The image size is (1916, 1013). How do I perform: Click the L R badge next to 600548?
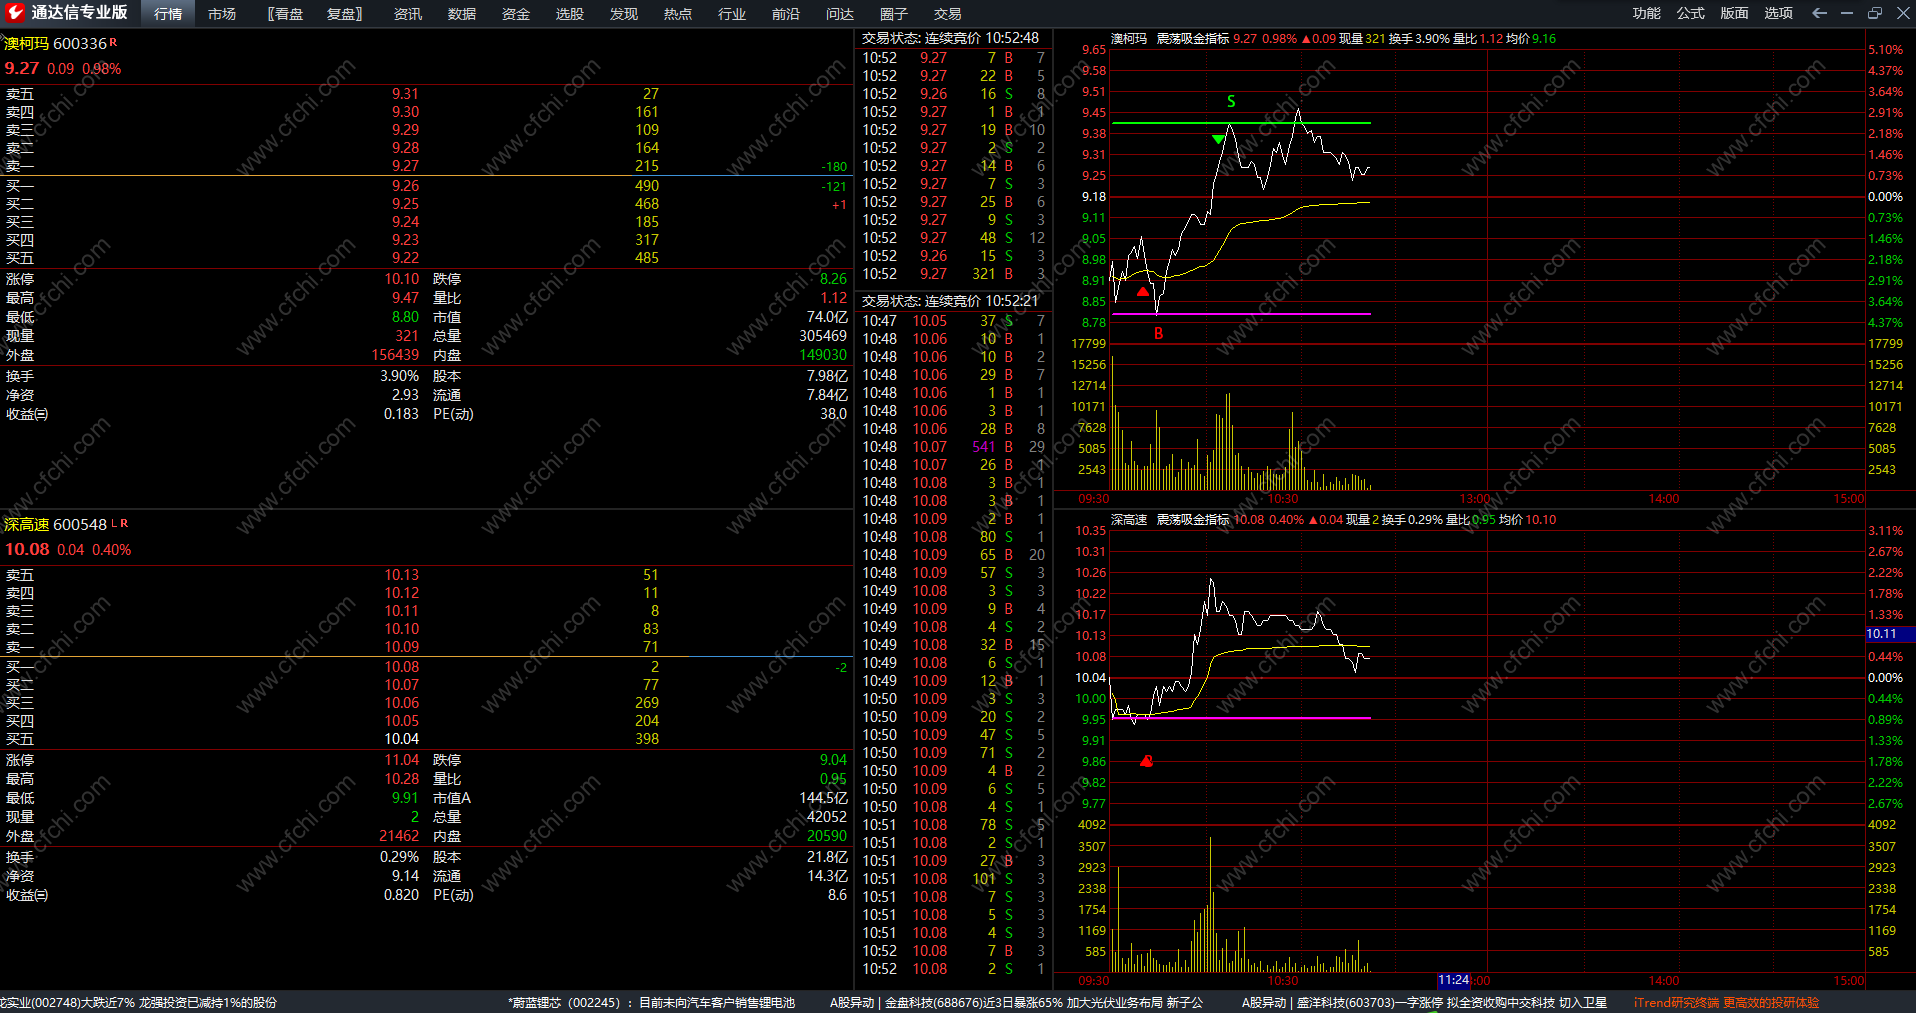coord(119,523)
